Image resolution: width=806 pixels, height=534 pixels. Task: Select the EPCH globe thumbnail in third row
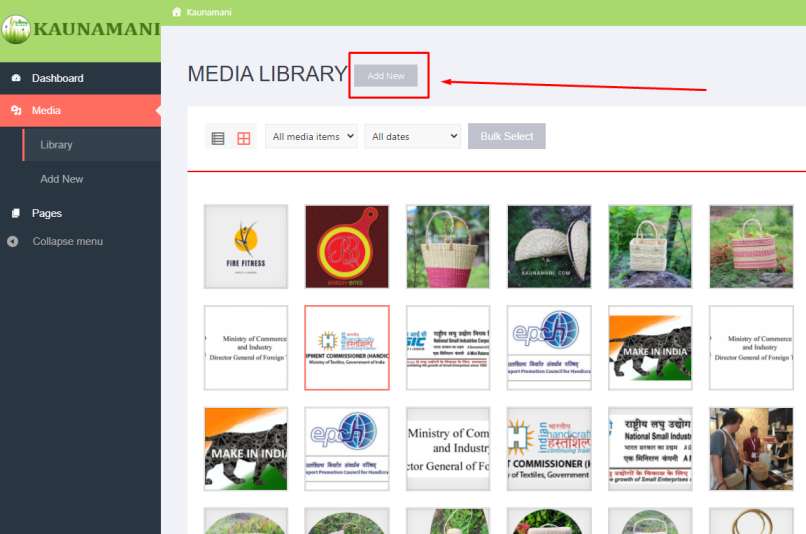coord(347,449)
